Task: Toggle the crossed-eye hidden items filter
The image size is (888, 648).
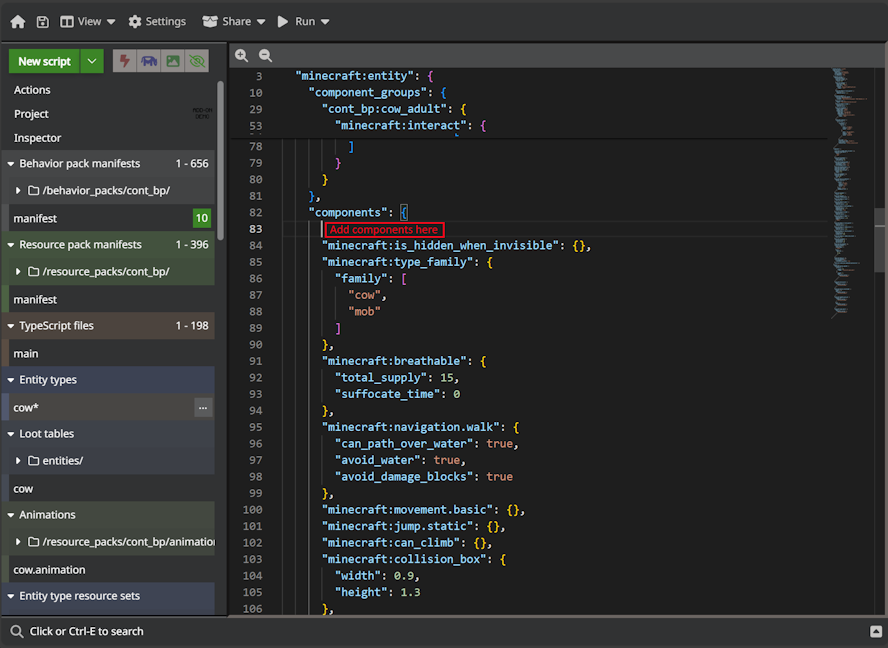Action: click(197, 61)
